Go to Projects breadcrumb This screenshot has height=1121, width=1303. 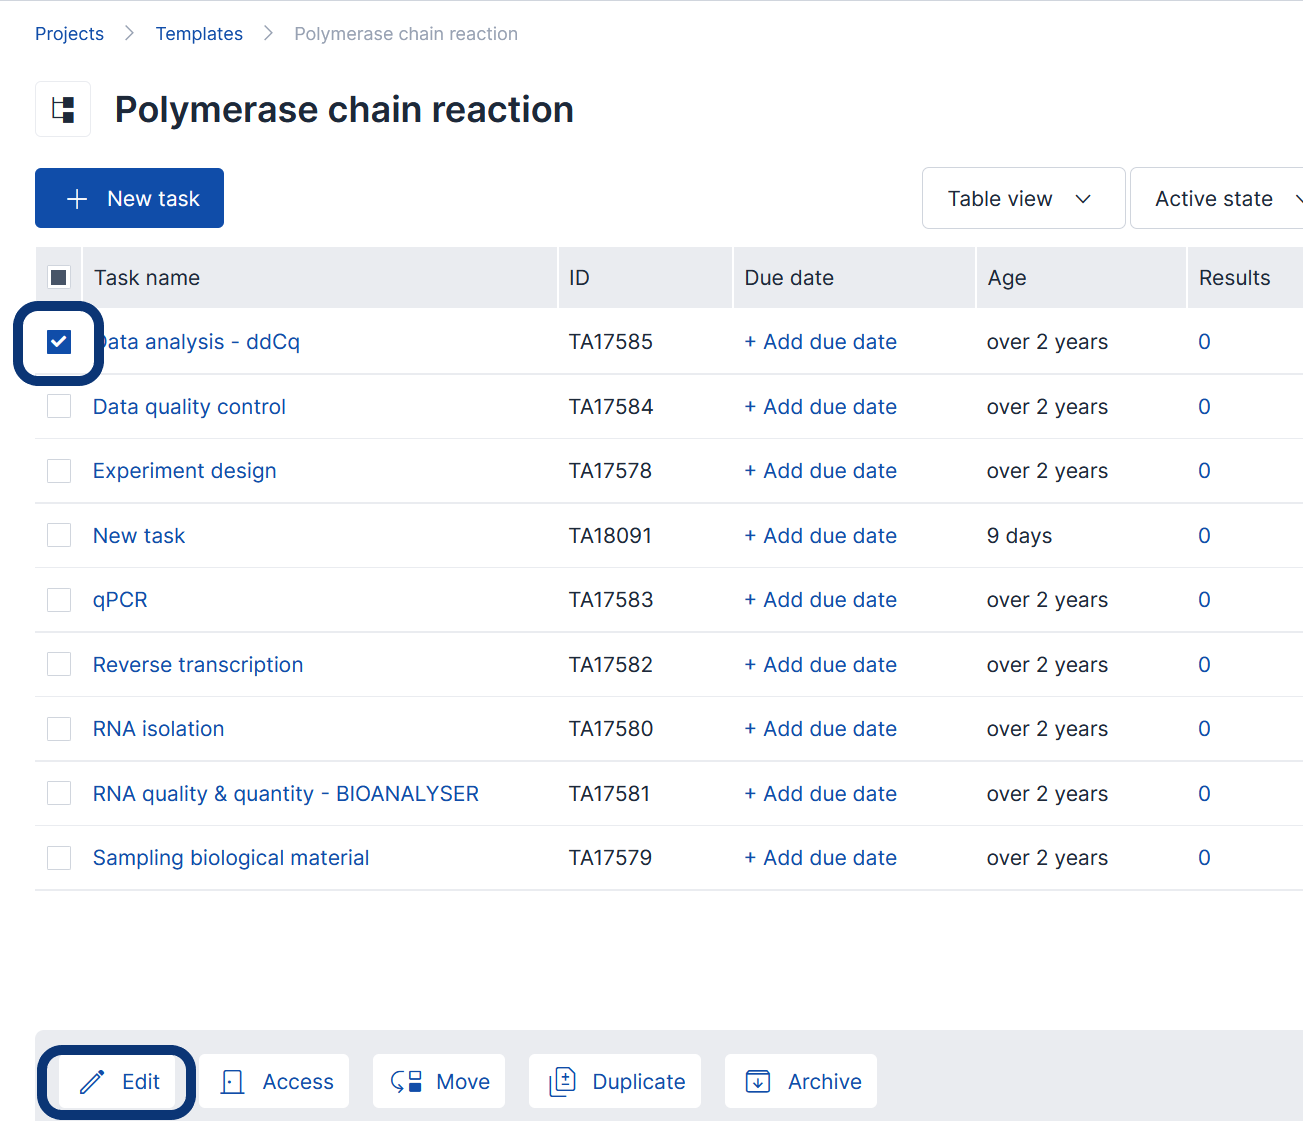coord(69,34)
